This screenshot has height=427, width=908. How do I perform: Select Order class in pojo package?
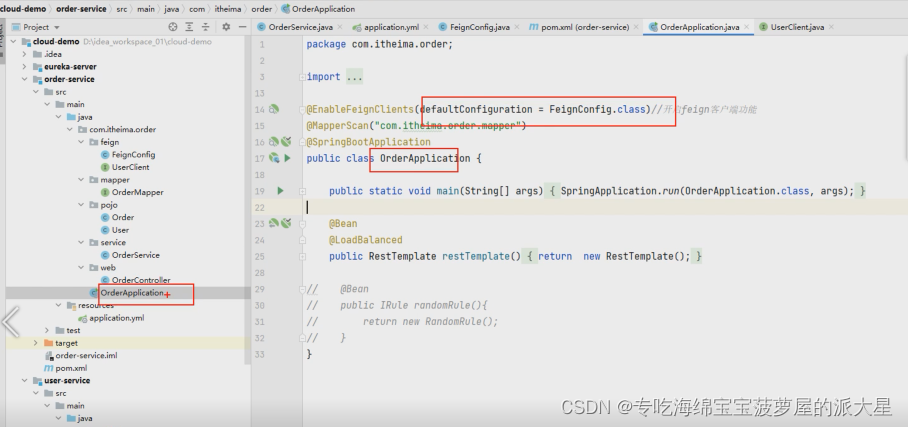(x=123, y=217)
